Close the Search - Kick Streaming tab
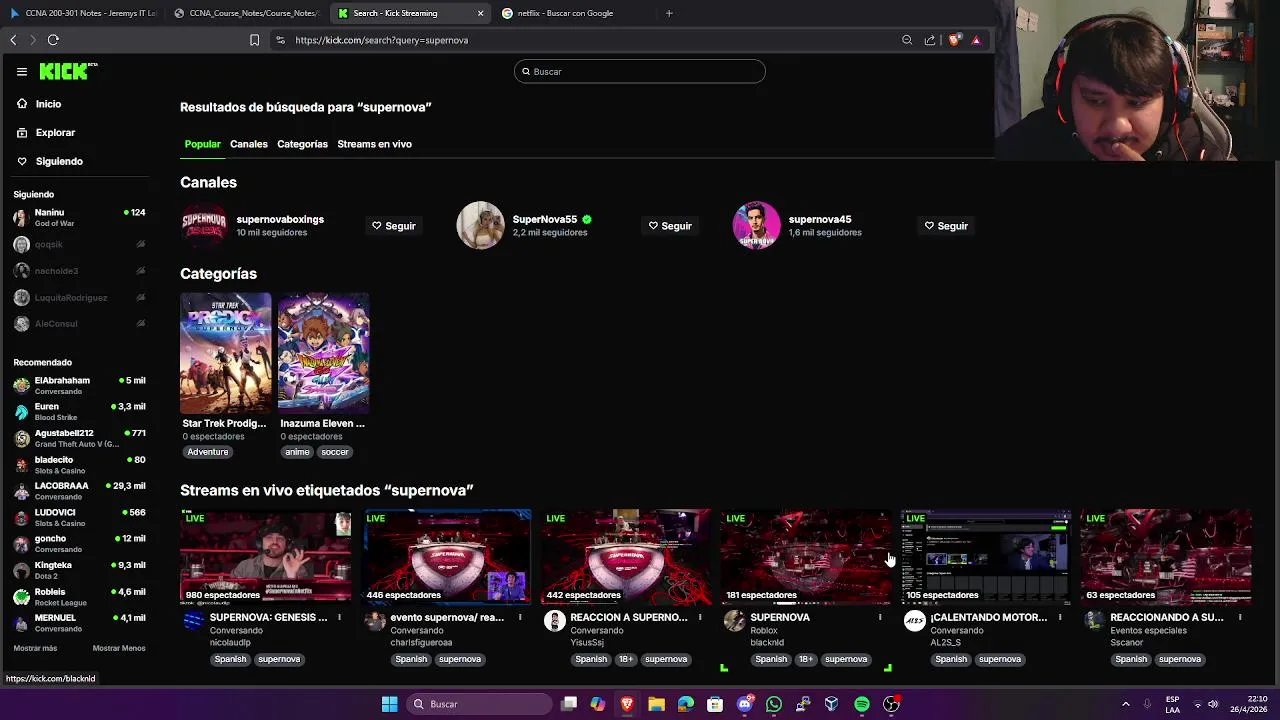 point(480,13)
